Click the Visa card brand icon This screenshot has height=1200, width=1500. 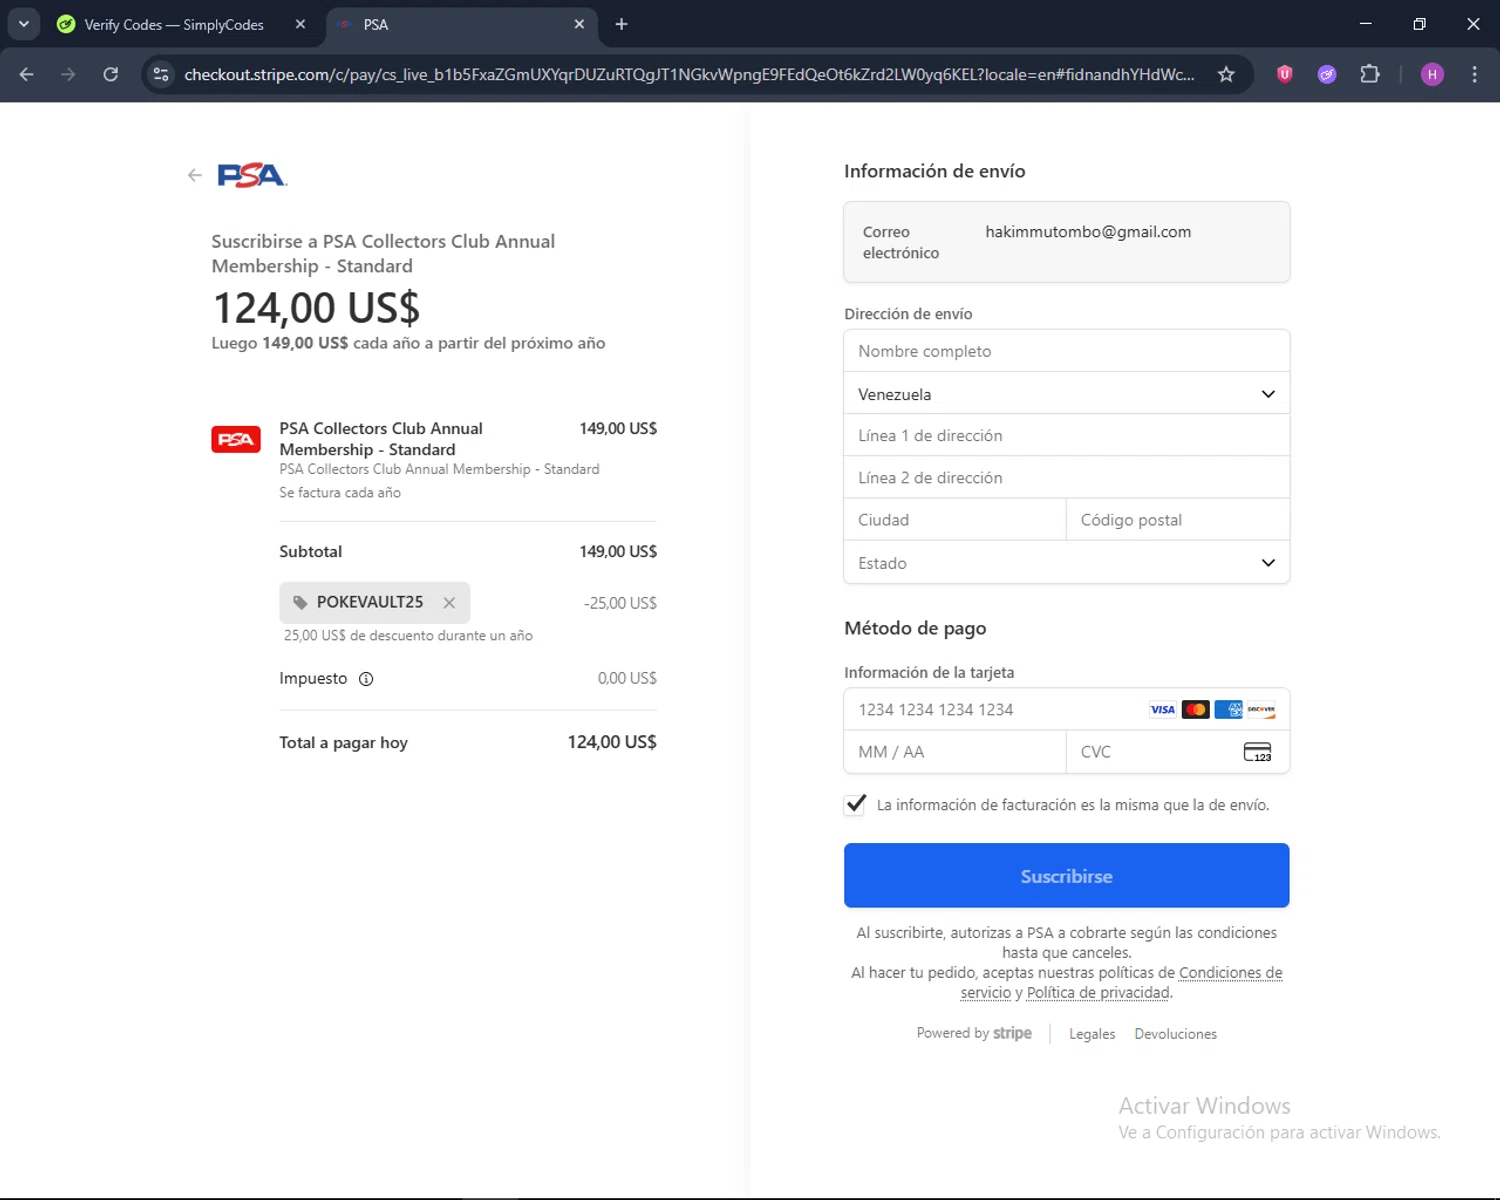tap(1162, 710)
